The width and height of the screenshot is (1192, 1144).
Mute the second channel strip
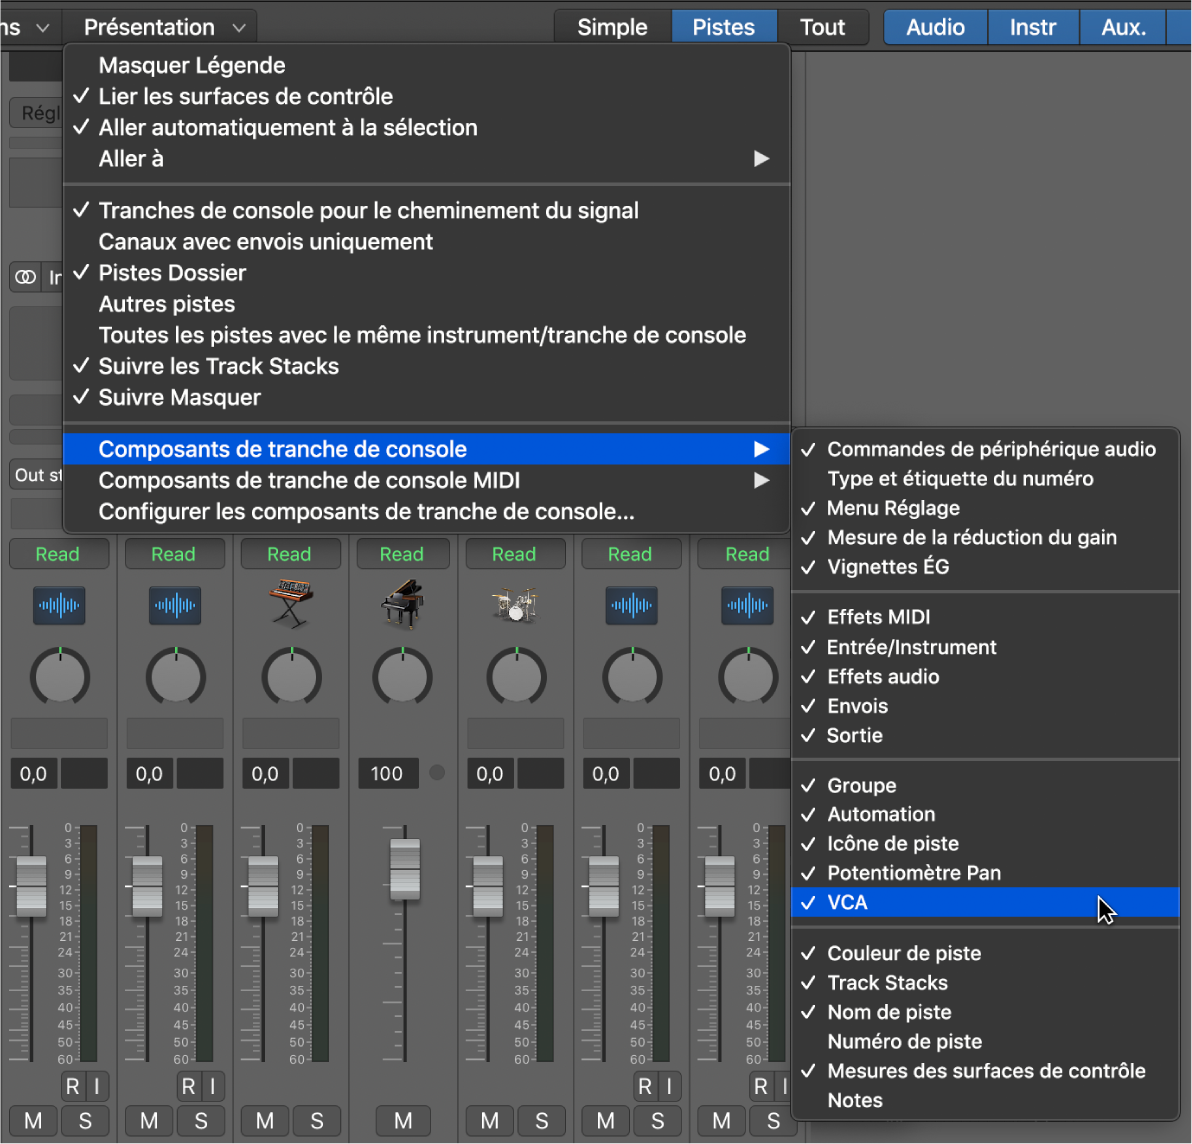(149, 1120)
